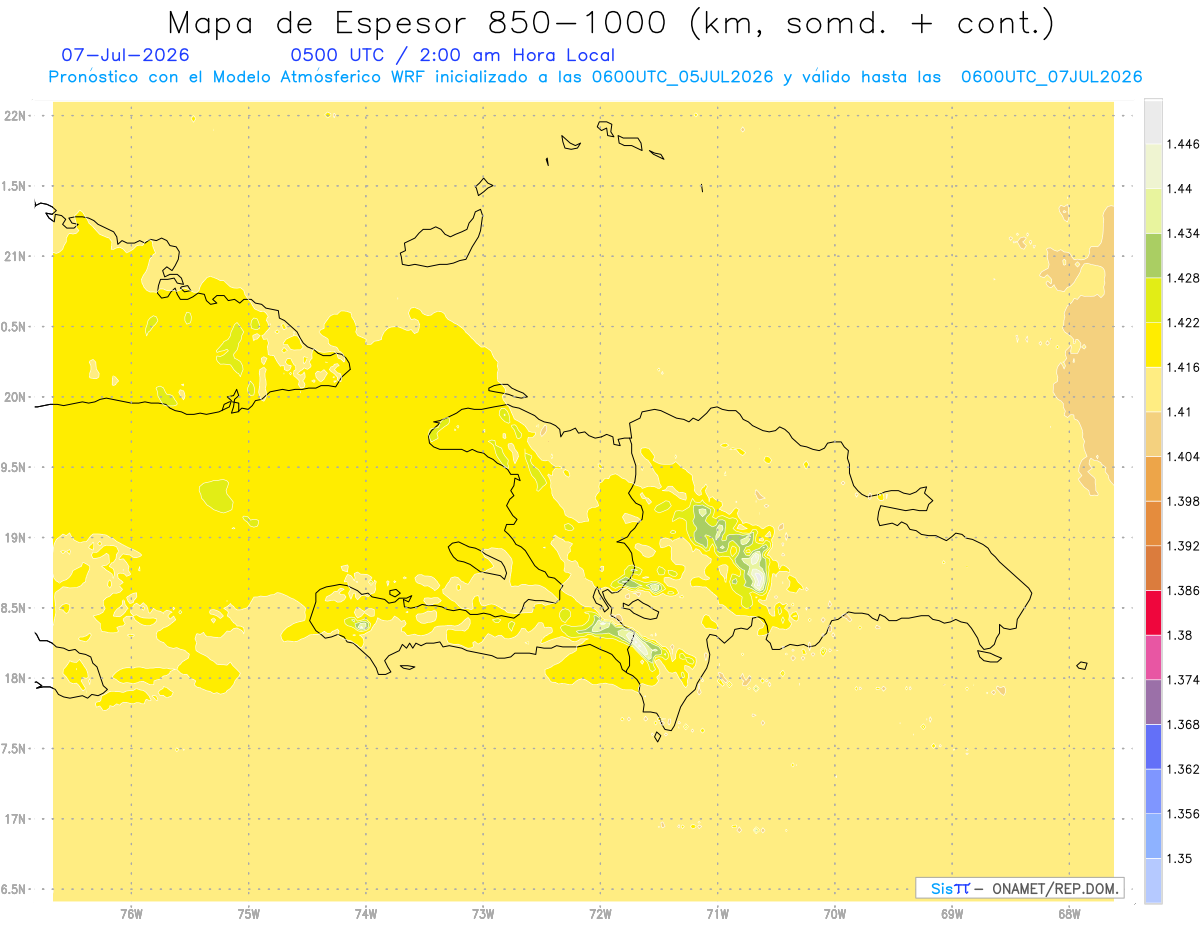Click the '69W' longitude label
Image resolution: width=1200 pixels, height=927 pixels.
point(952,914)
